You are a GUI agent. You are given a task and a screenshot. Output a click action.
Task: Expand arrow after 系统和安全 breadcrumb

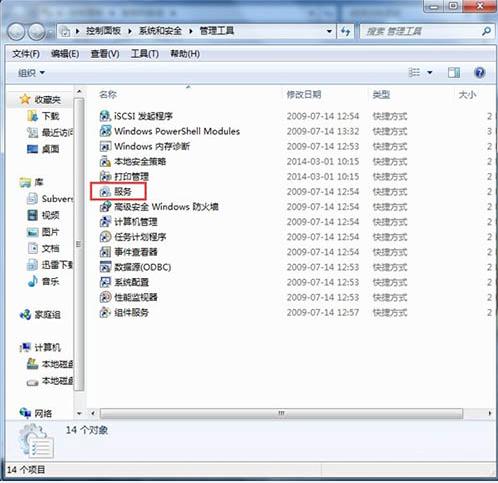pyautogui.click(x=191, y=31)
